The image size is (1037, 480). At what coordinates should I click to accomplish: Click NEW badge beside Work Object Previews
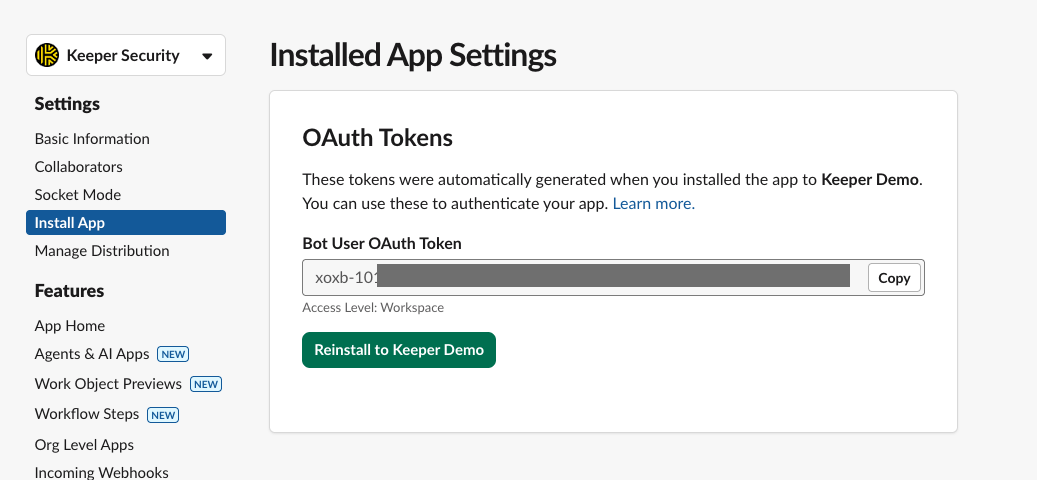pyautogui.click(x=206, y=384)
